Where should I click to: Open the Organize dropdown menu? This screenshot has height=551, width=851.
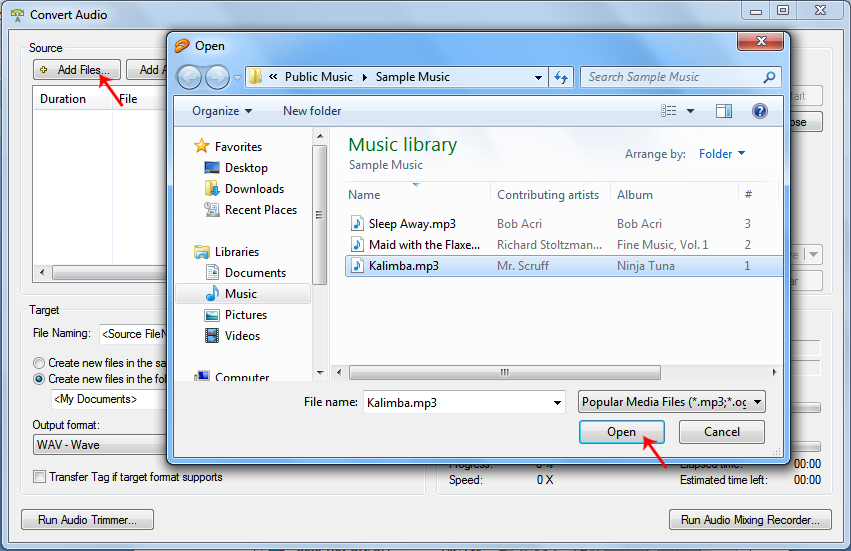pos(222,111)
